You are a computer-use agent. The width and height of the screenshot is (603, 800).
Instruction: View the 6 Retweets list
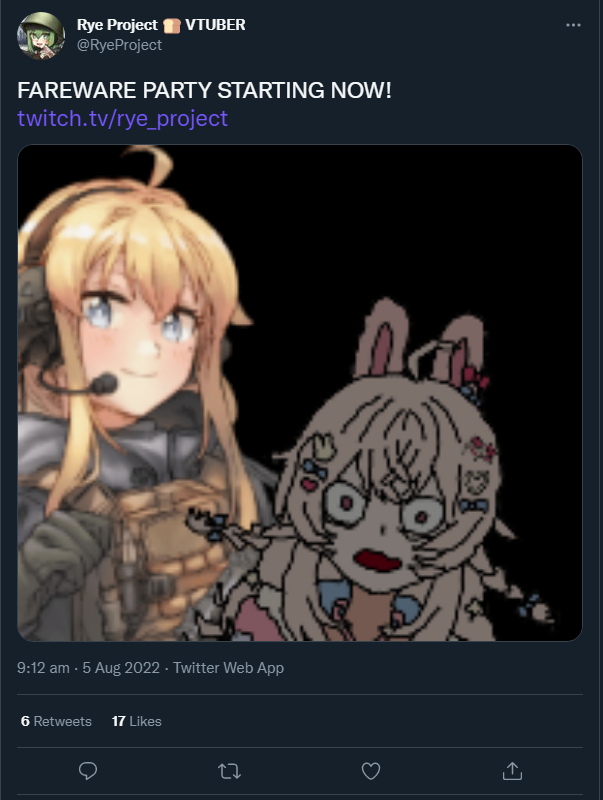[56, 721]
